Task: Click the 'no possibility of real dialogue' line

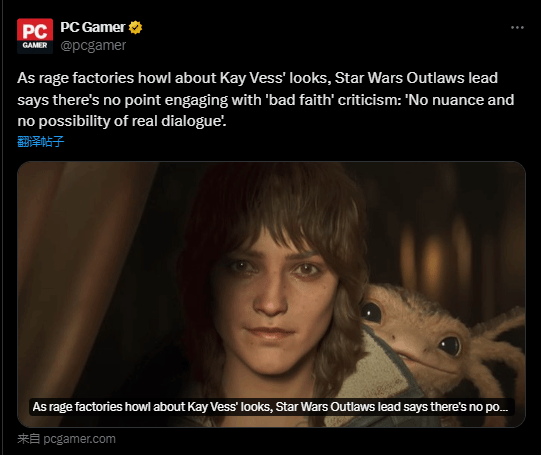Action: coord(121,121)
